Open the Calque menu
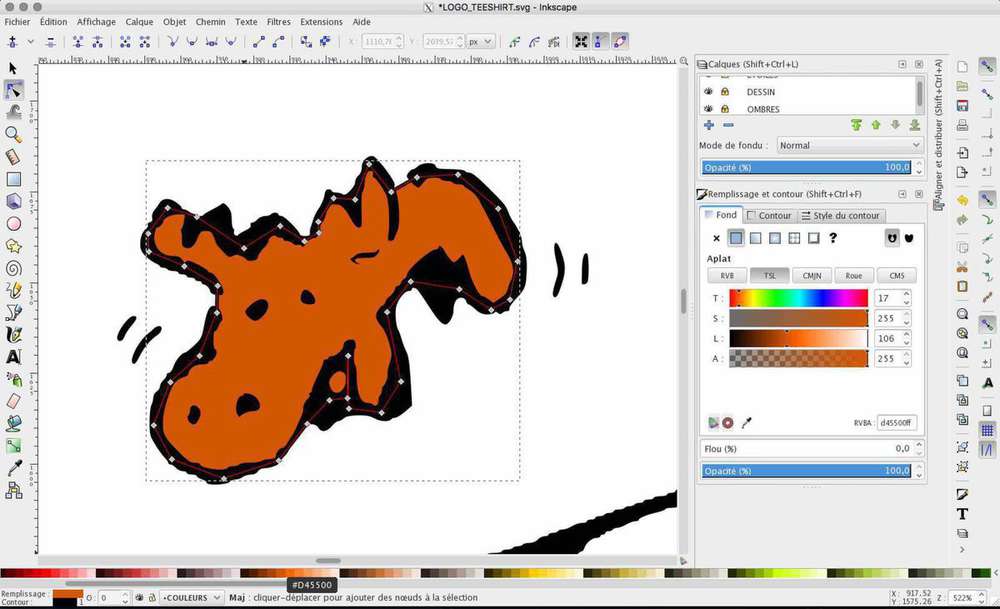Image resolution: width=1000 pixels, height=609 pixels. click(139, 22)
